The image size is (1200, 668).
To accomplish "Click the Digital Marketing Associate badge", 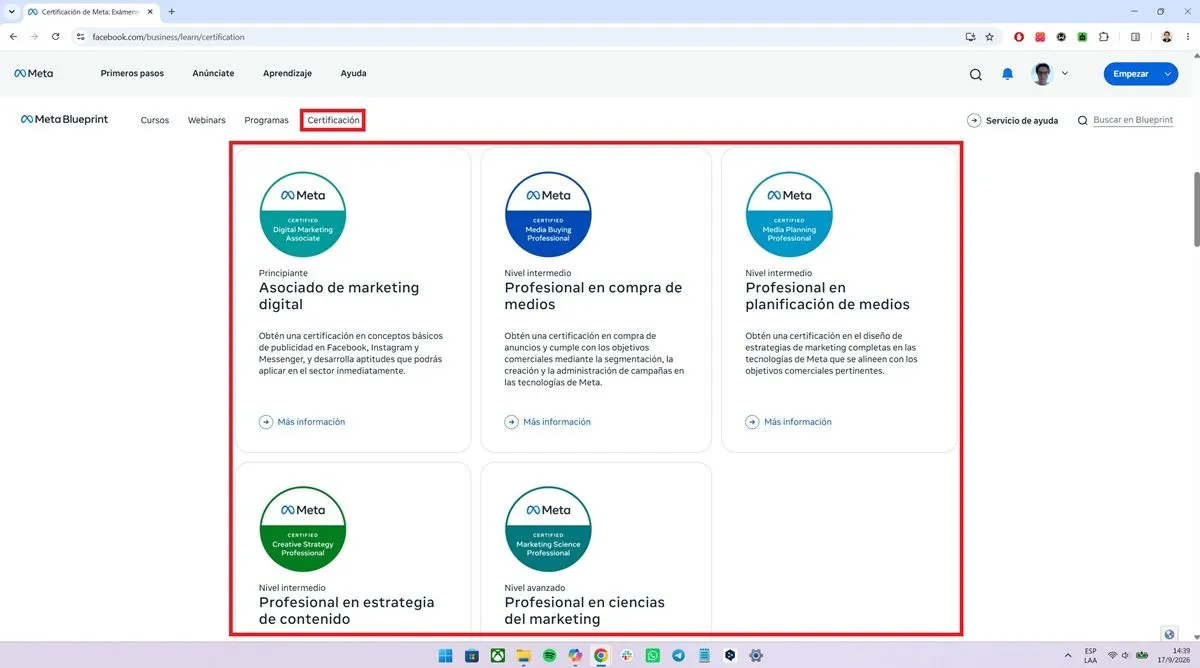I will (x=303, y=214).
